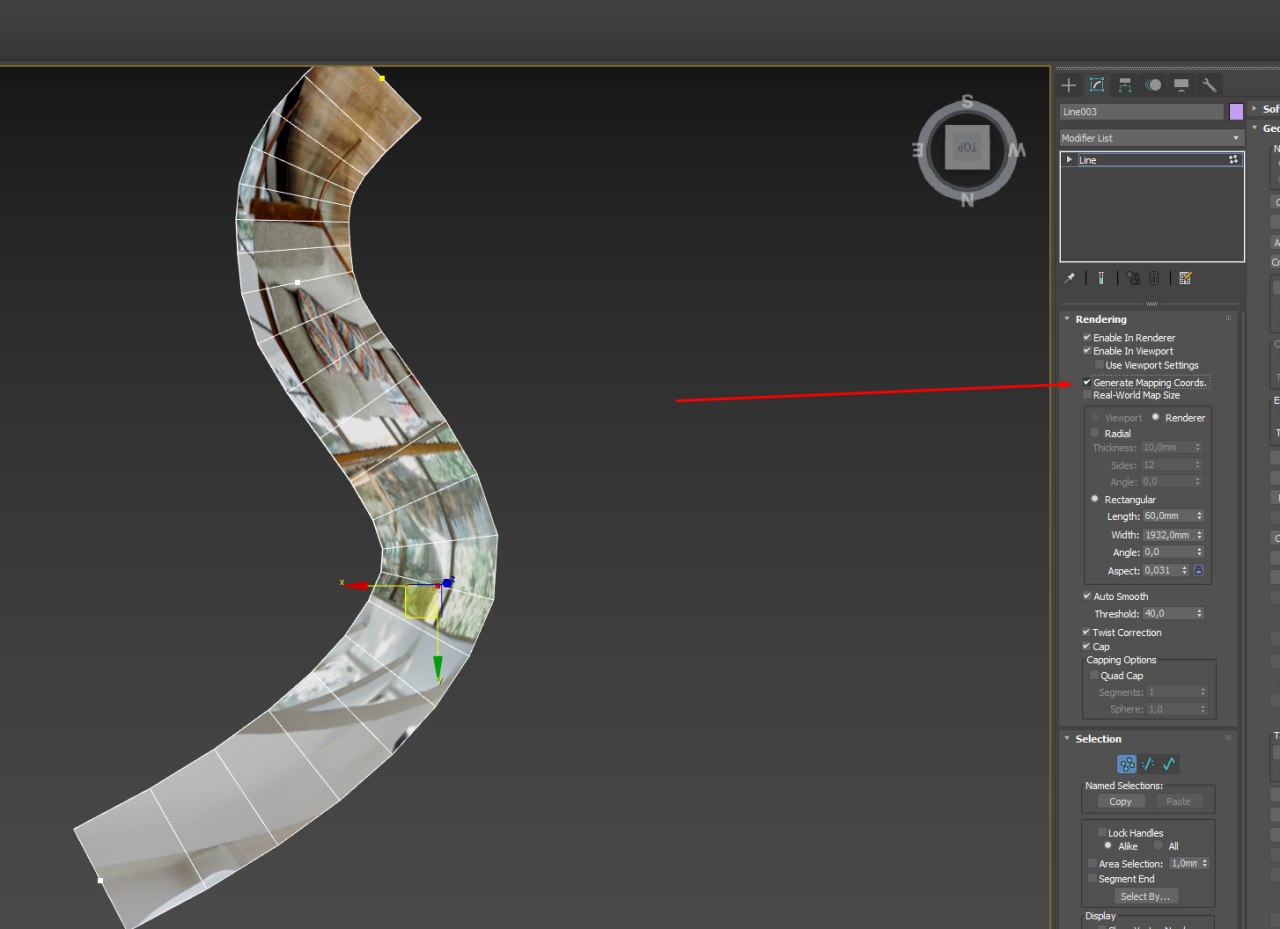Image resolution: width=1280 pixels, height=929 pixels.
Task: Click the W compass letter on ViewCube ring
Action: (1017, 151)
